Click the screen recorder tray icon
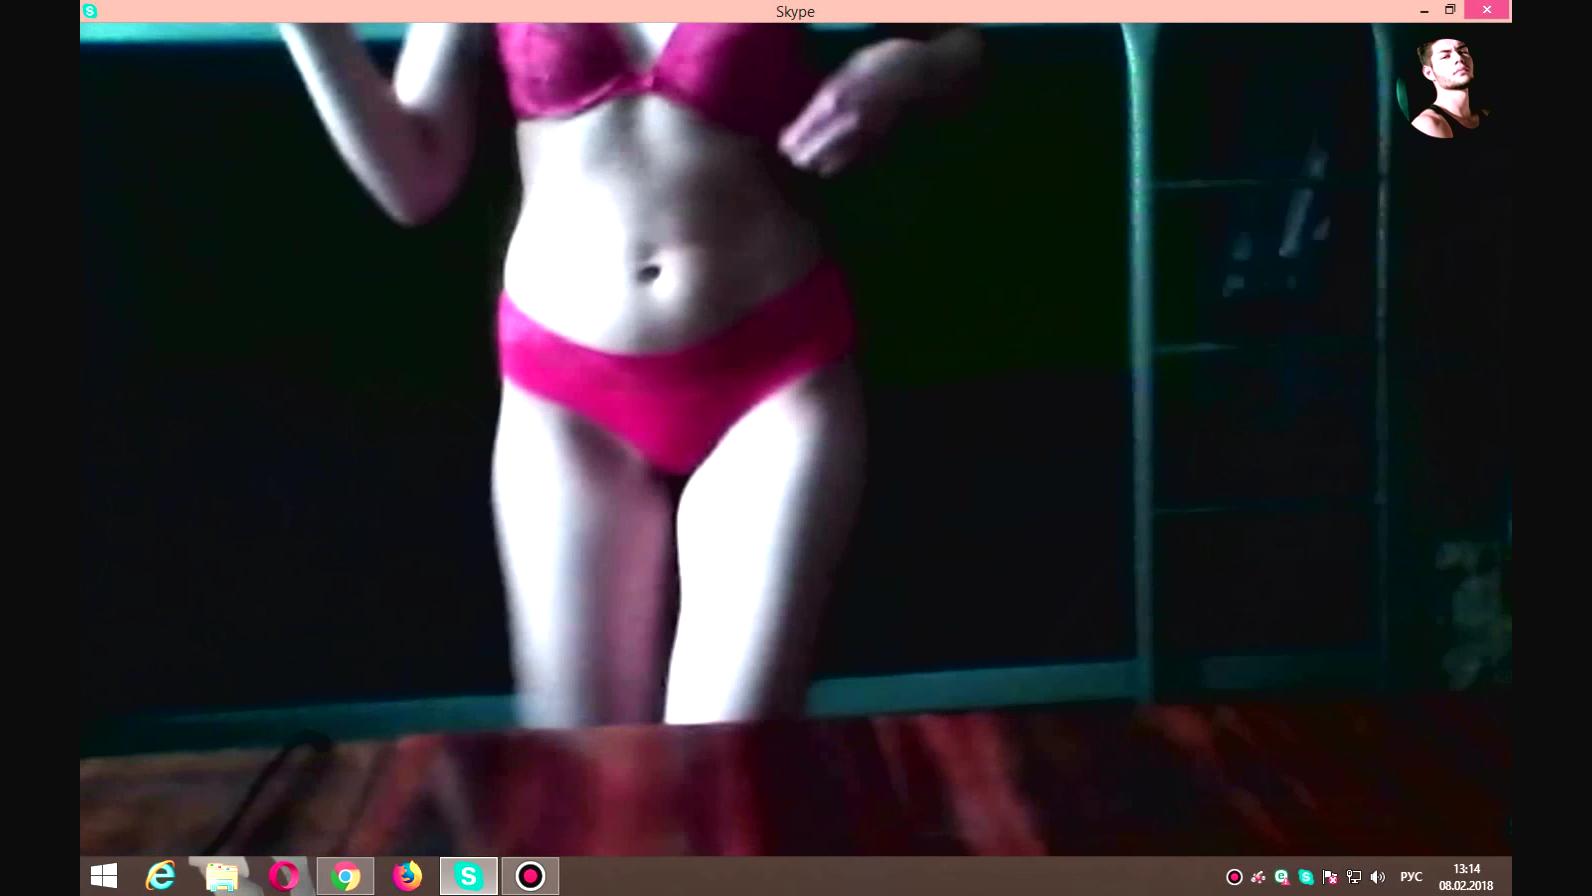 [x=1234, y=877]
